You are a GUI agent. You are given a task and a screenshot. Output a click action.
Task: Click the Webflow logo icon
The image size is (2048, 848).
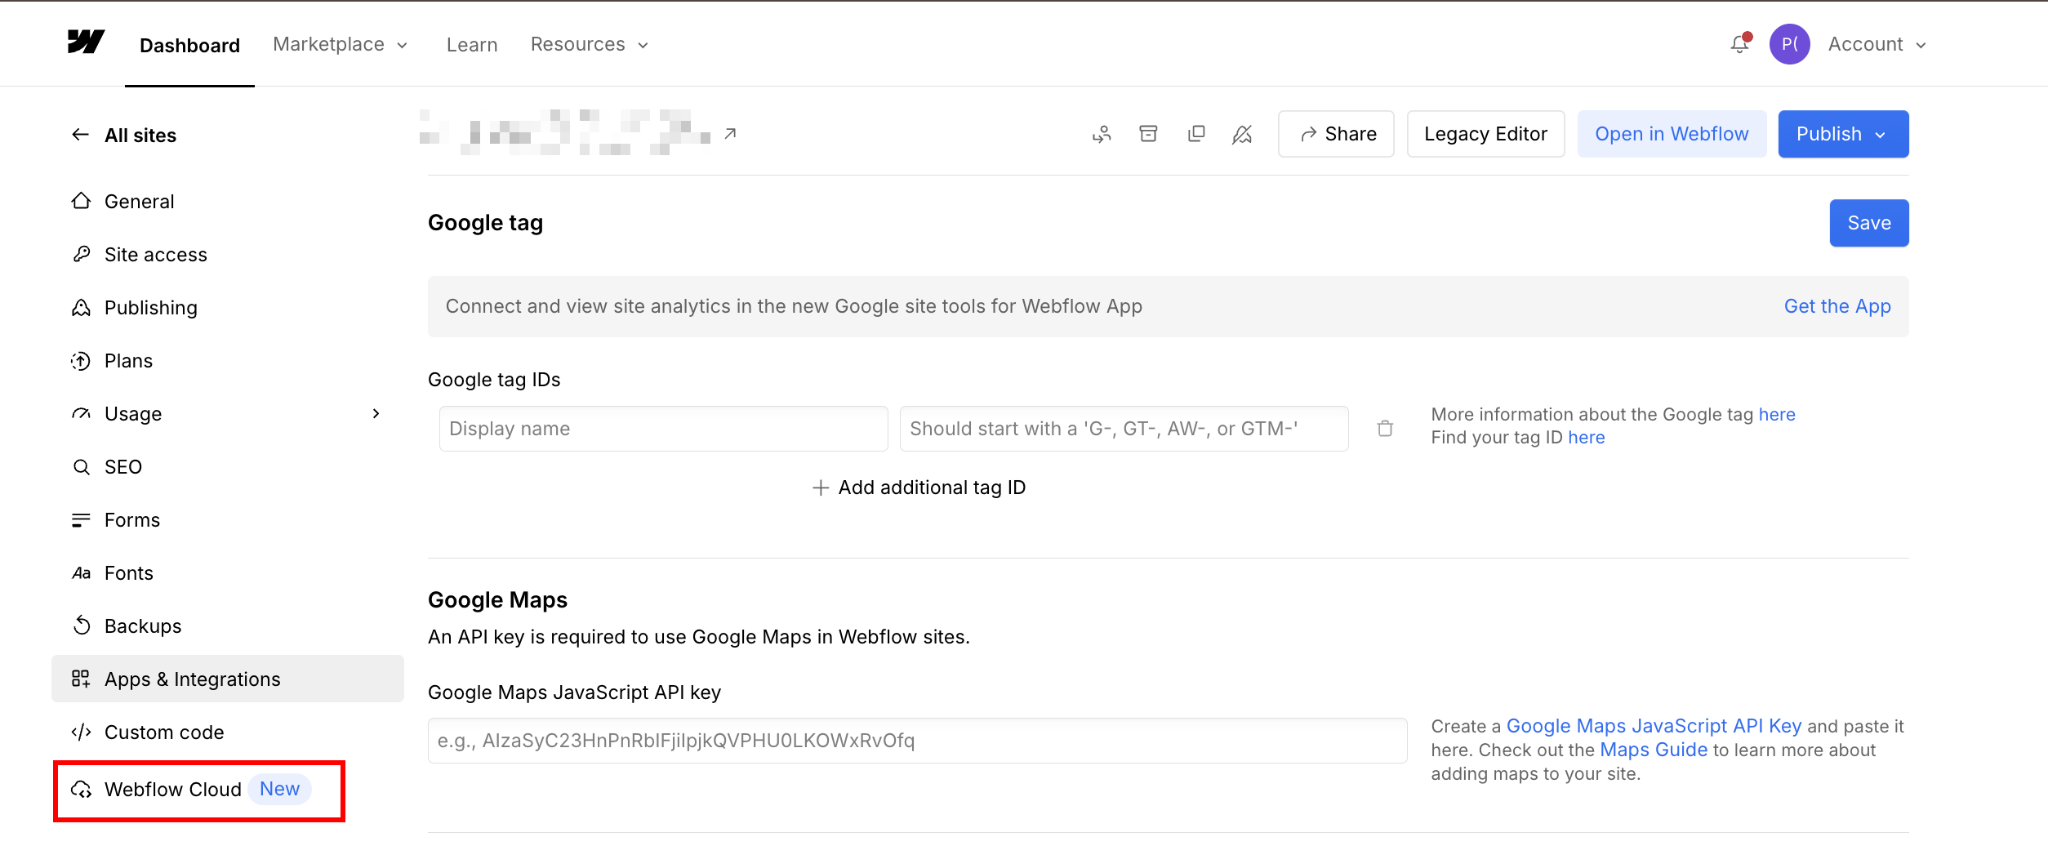(x=86, y=42)
